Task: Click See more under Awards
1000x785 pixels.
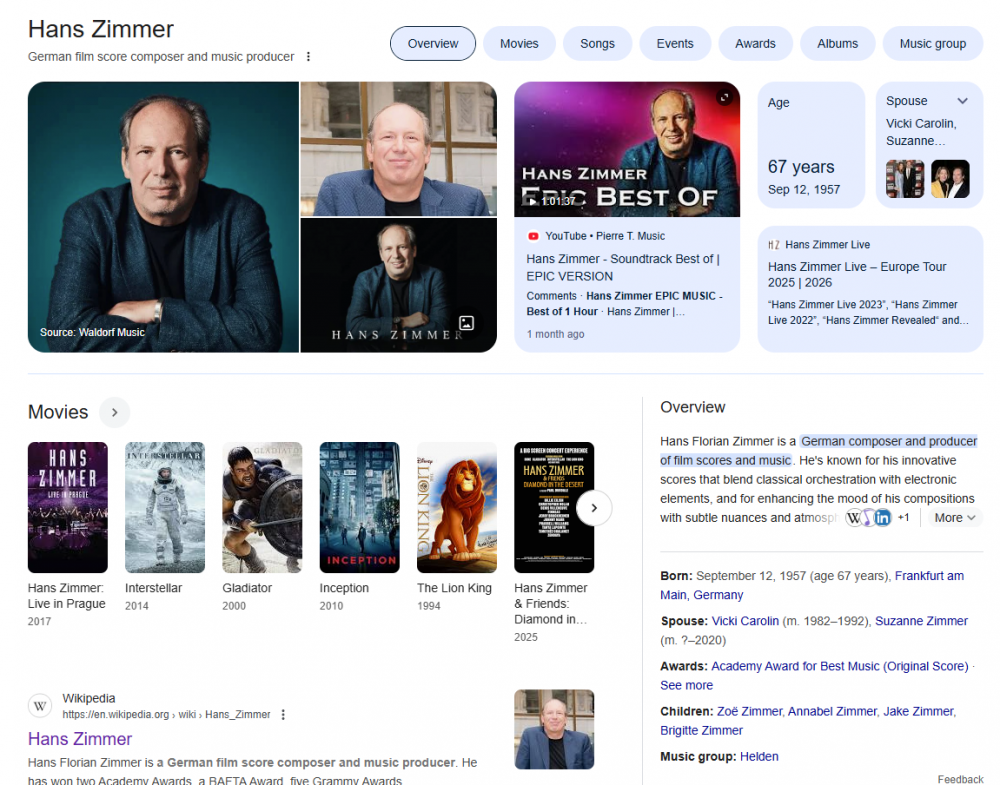Action: (686, 685)
